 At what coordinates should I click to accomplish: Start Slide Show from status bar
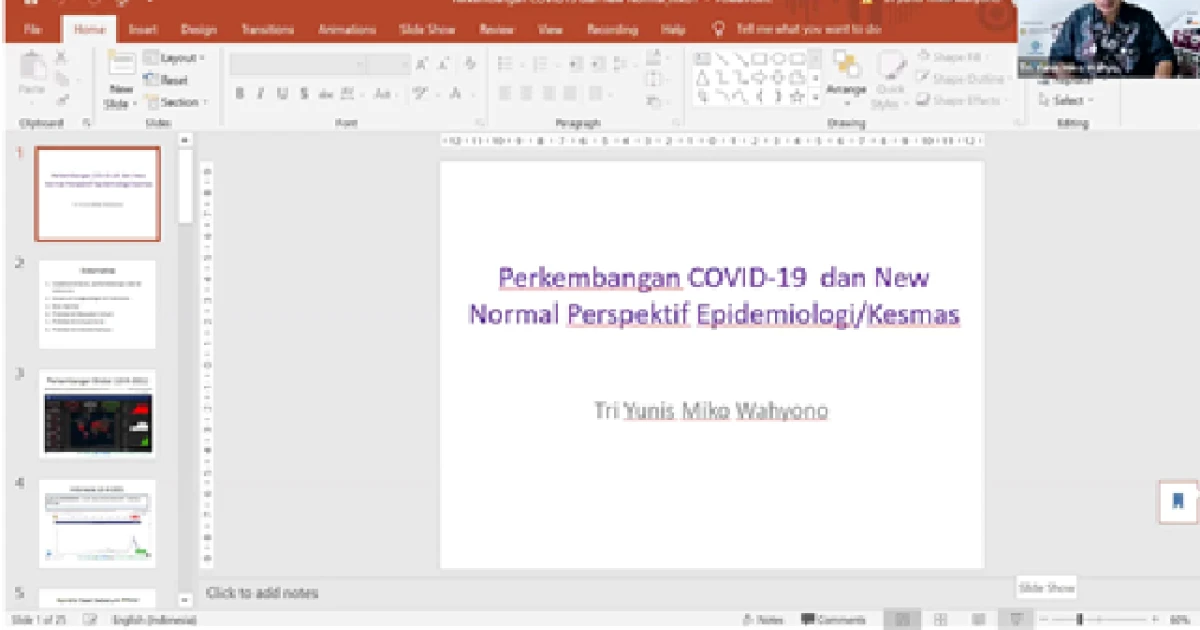click(1016, 620)
